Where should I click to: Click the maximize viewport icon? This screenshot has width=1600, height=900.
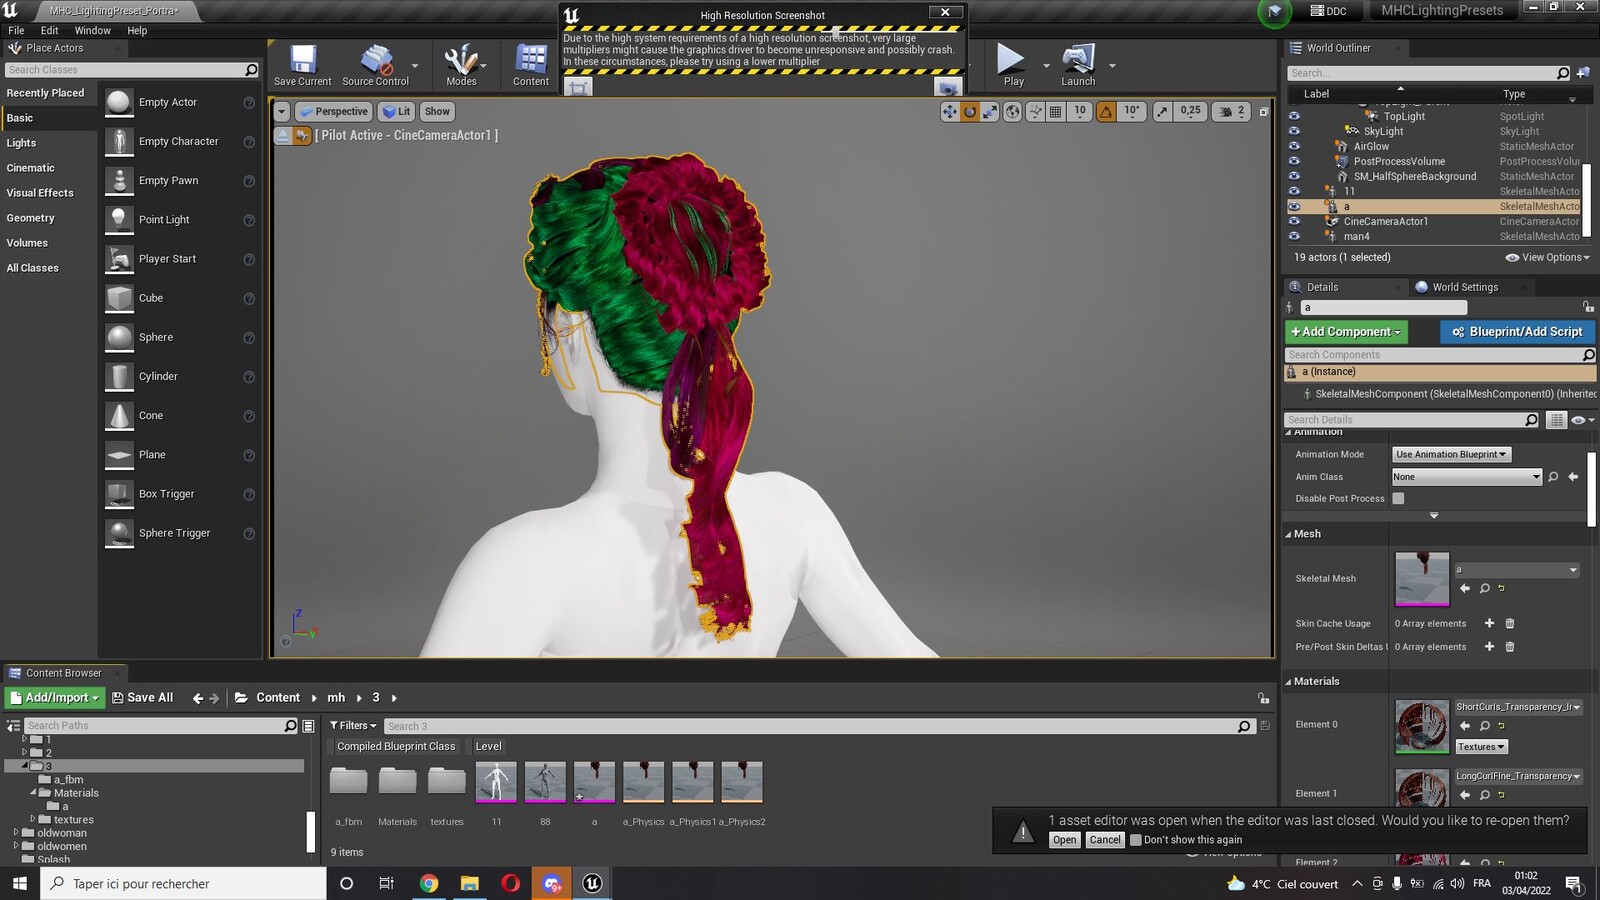(x=1263, y=112)
